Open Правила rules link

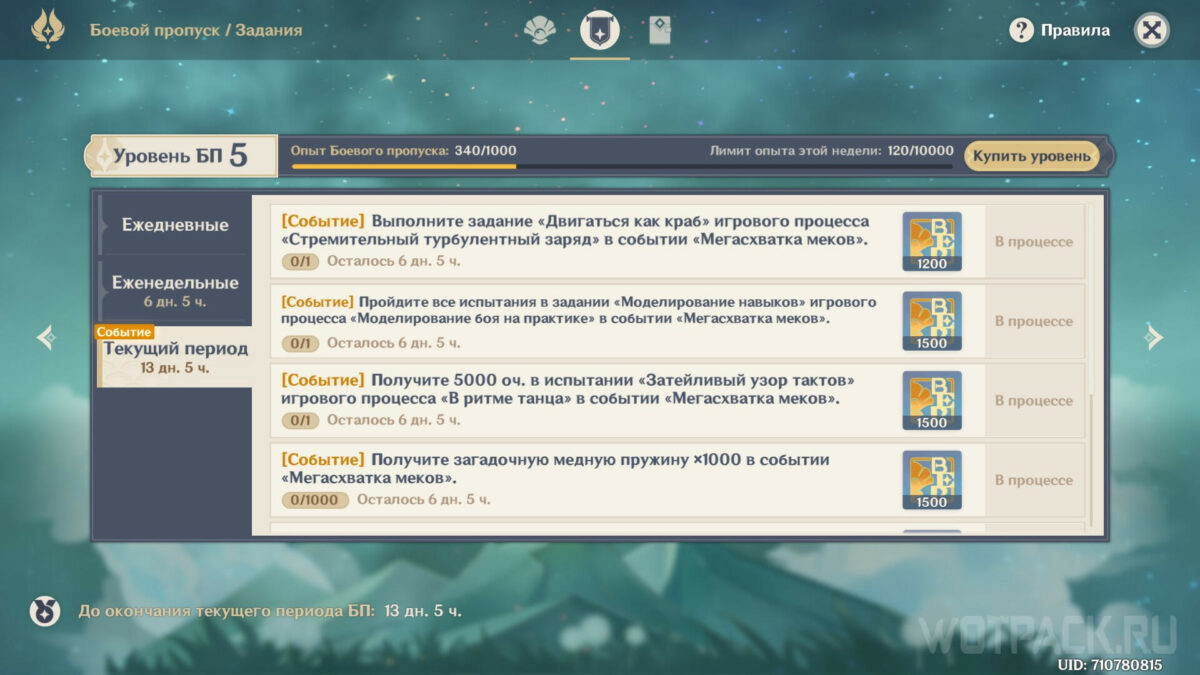click(x=1075, y=30)
